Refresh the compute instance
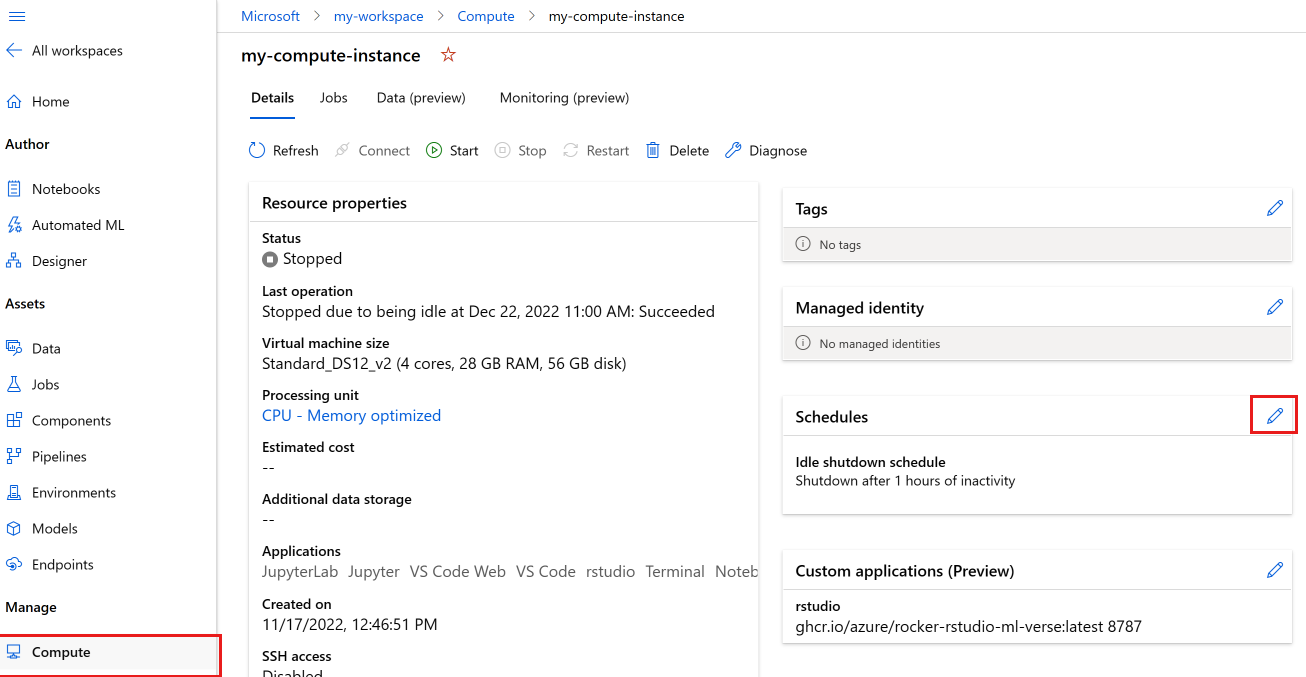Viewport: 1306px width, 677px height. 284,150
